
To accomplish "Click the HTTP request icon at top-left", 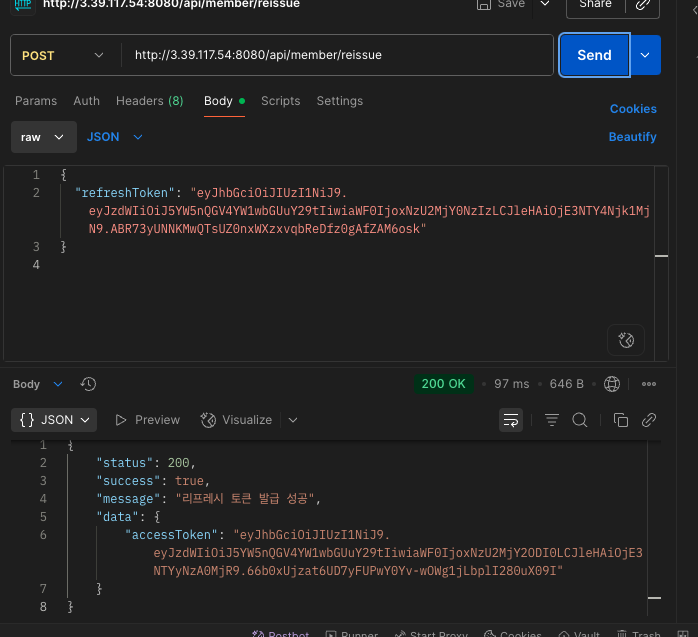I will (x=23, y=5).
